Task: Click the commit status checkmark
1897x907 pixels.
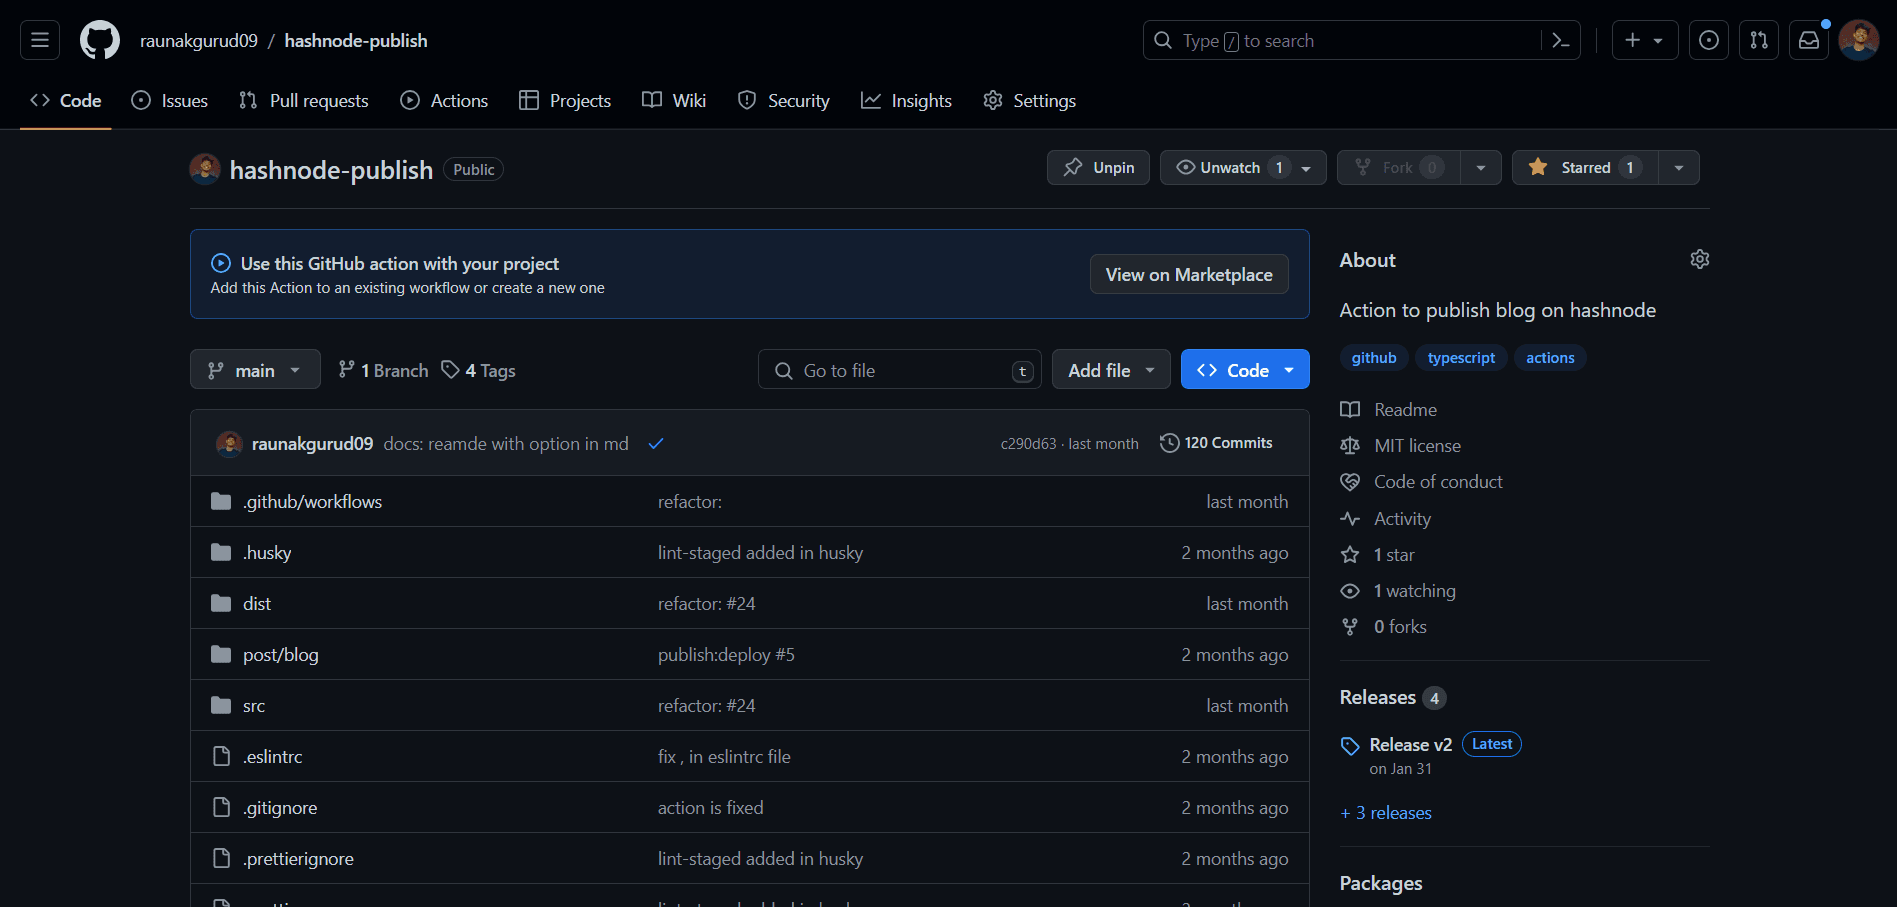Action: [656, 443]
